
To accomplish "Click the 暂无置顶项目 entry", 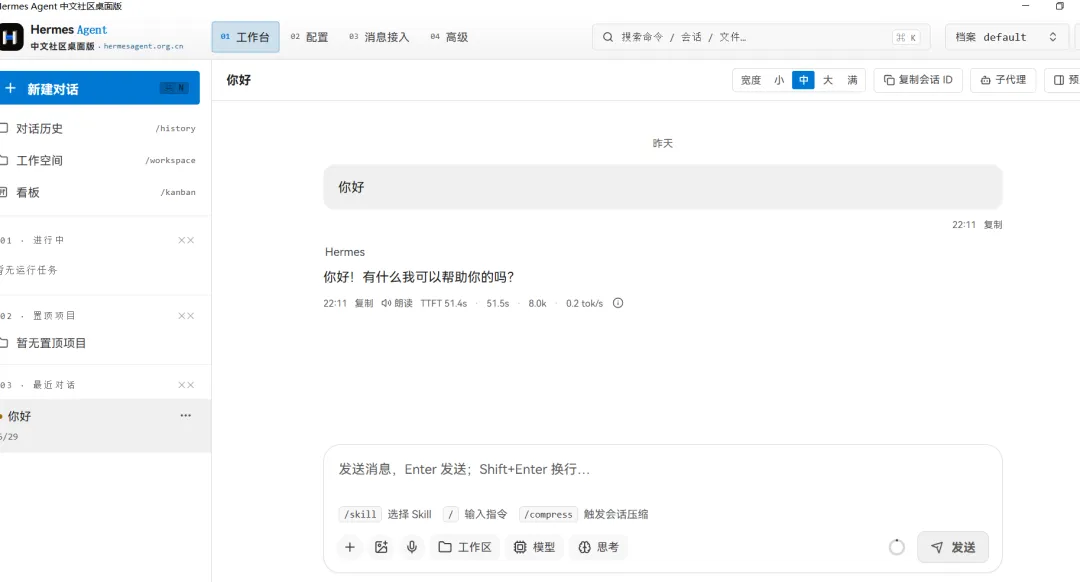I will (x=51, y=343).
